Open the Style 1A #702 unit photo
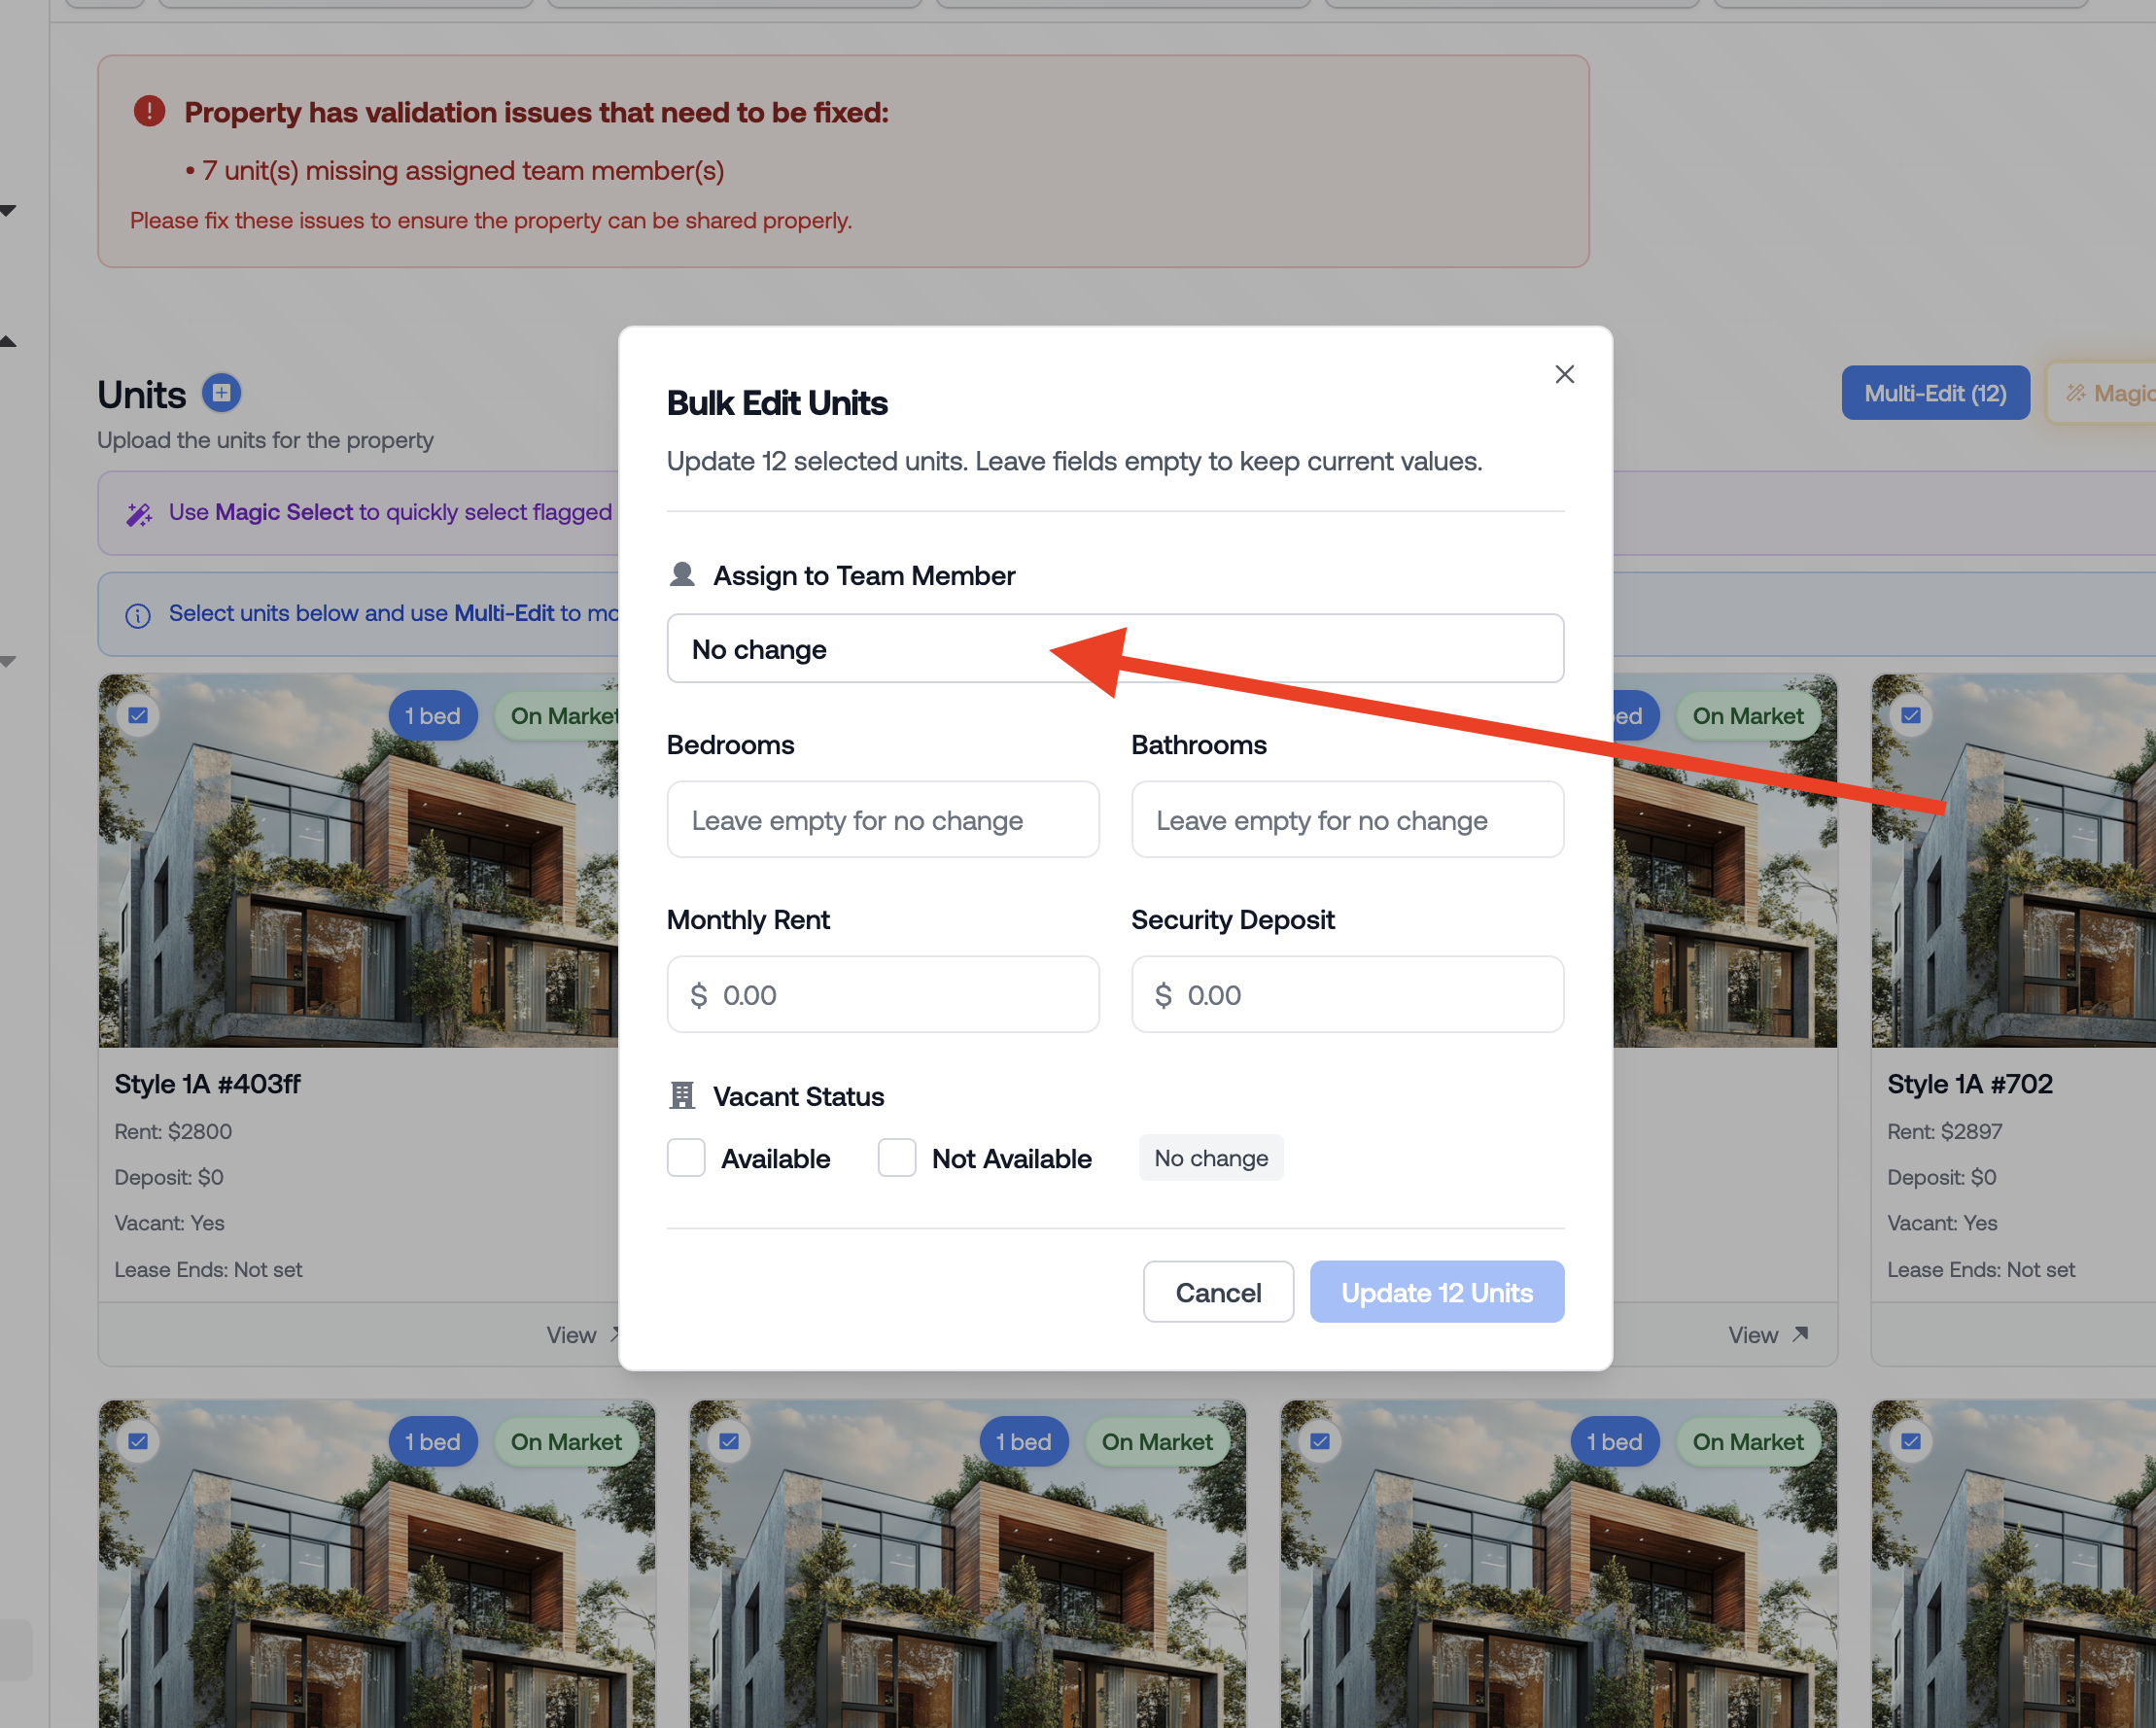Screen dimensions: 2156x1728 (2014, 861)
